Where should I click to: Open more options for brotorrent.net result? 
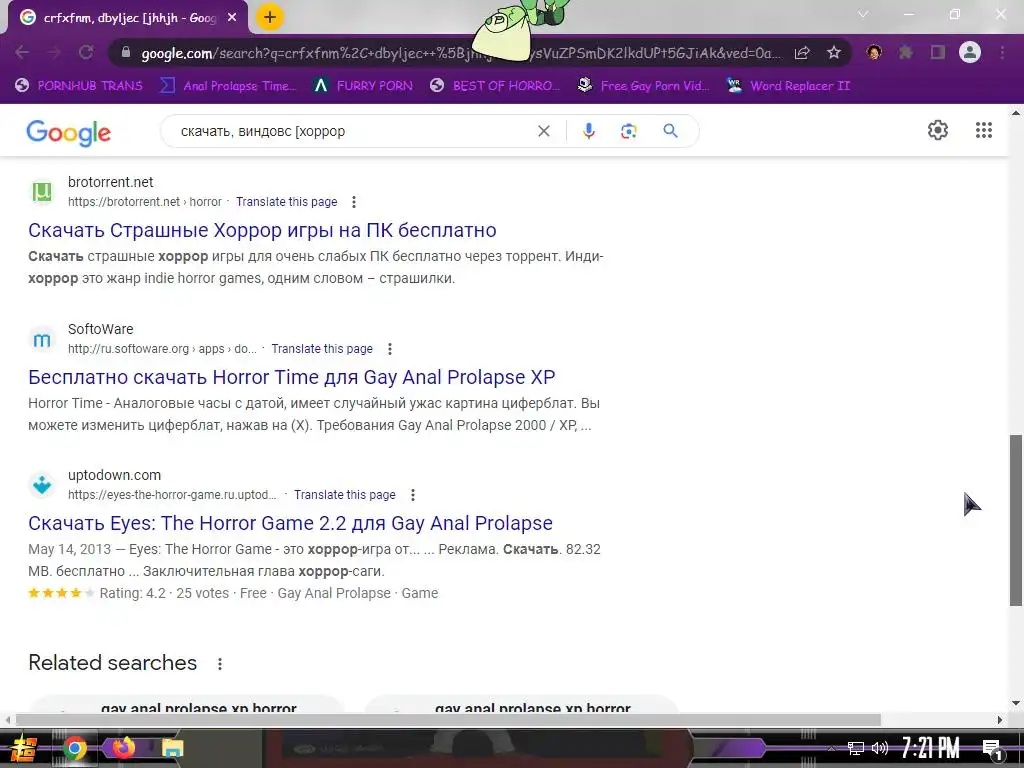[353, 202]
